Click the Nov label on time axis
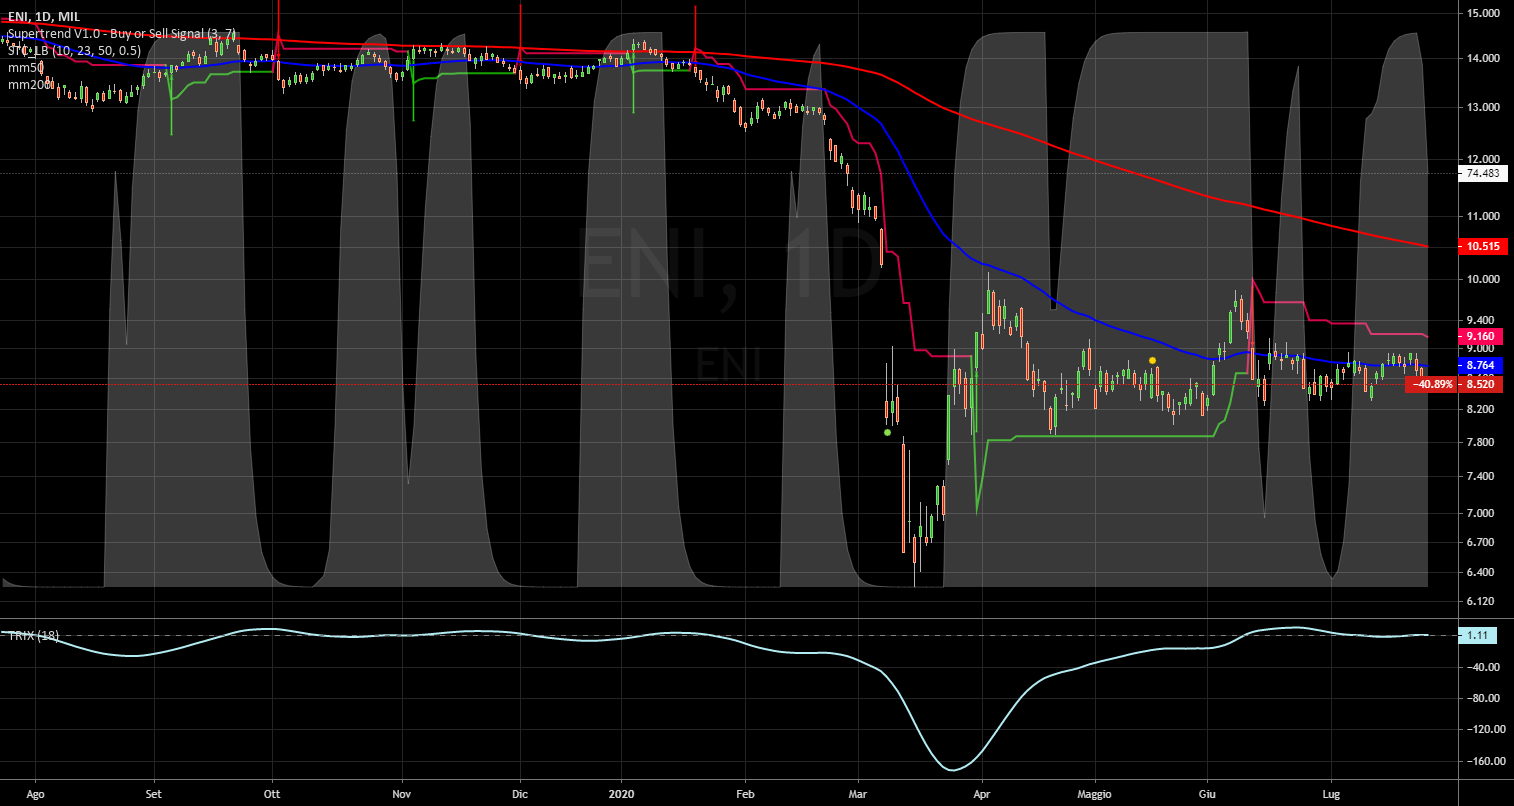 pos(402,794)
